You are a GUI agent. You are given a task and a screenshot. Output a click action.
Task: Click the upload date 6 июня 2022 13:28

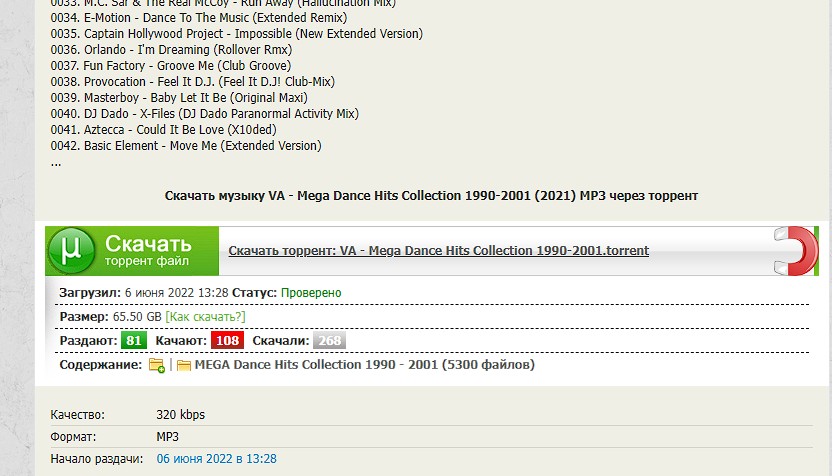click(x=176, y=293)
